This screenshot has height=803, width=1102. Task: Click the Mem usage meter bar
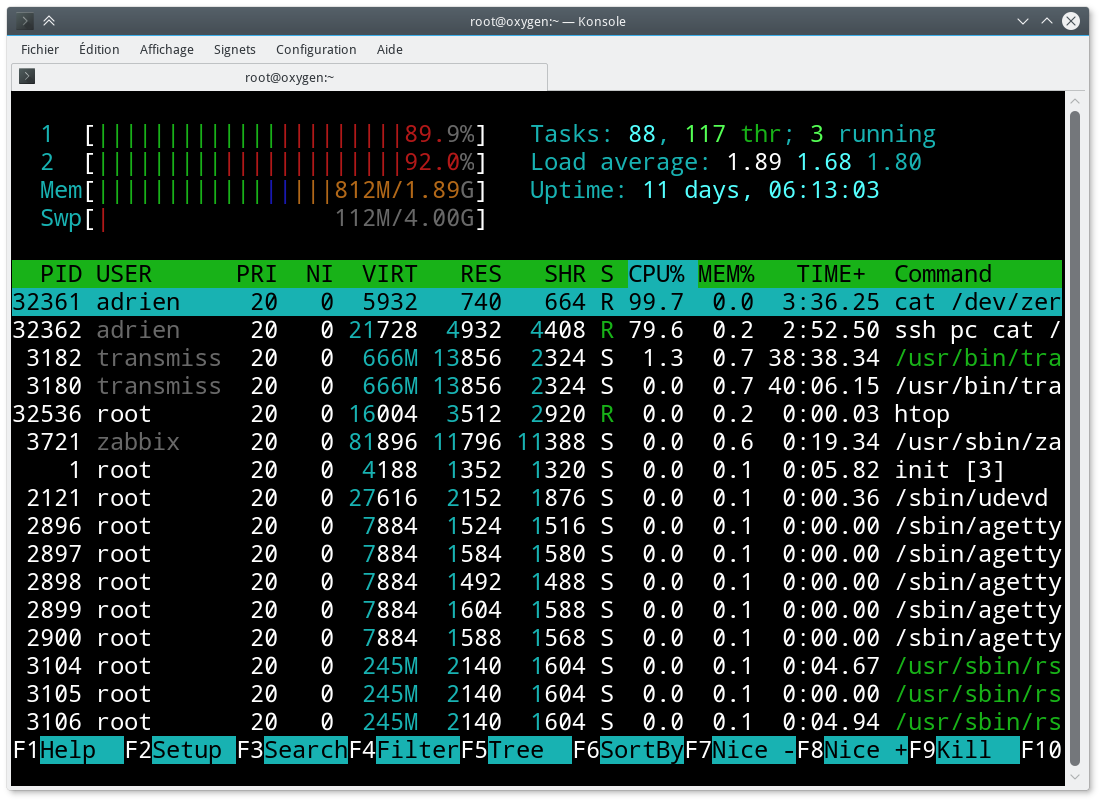click(285, 190)
